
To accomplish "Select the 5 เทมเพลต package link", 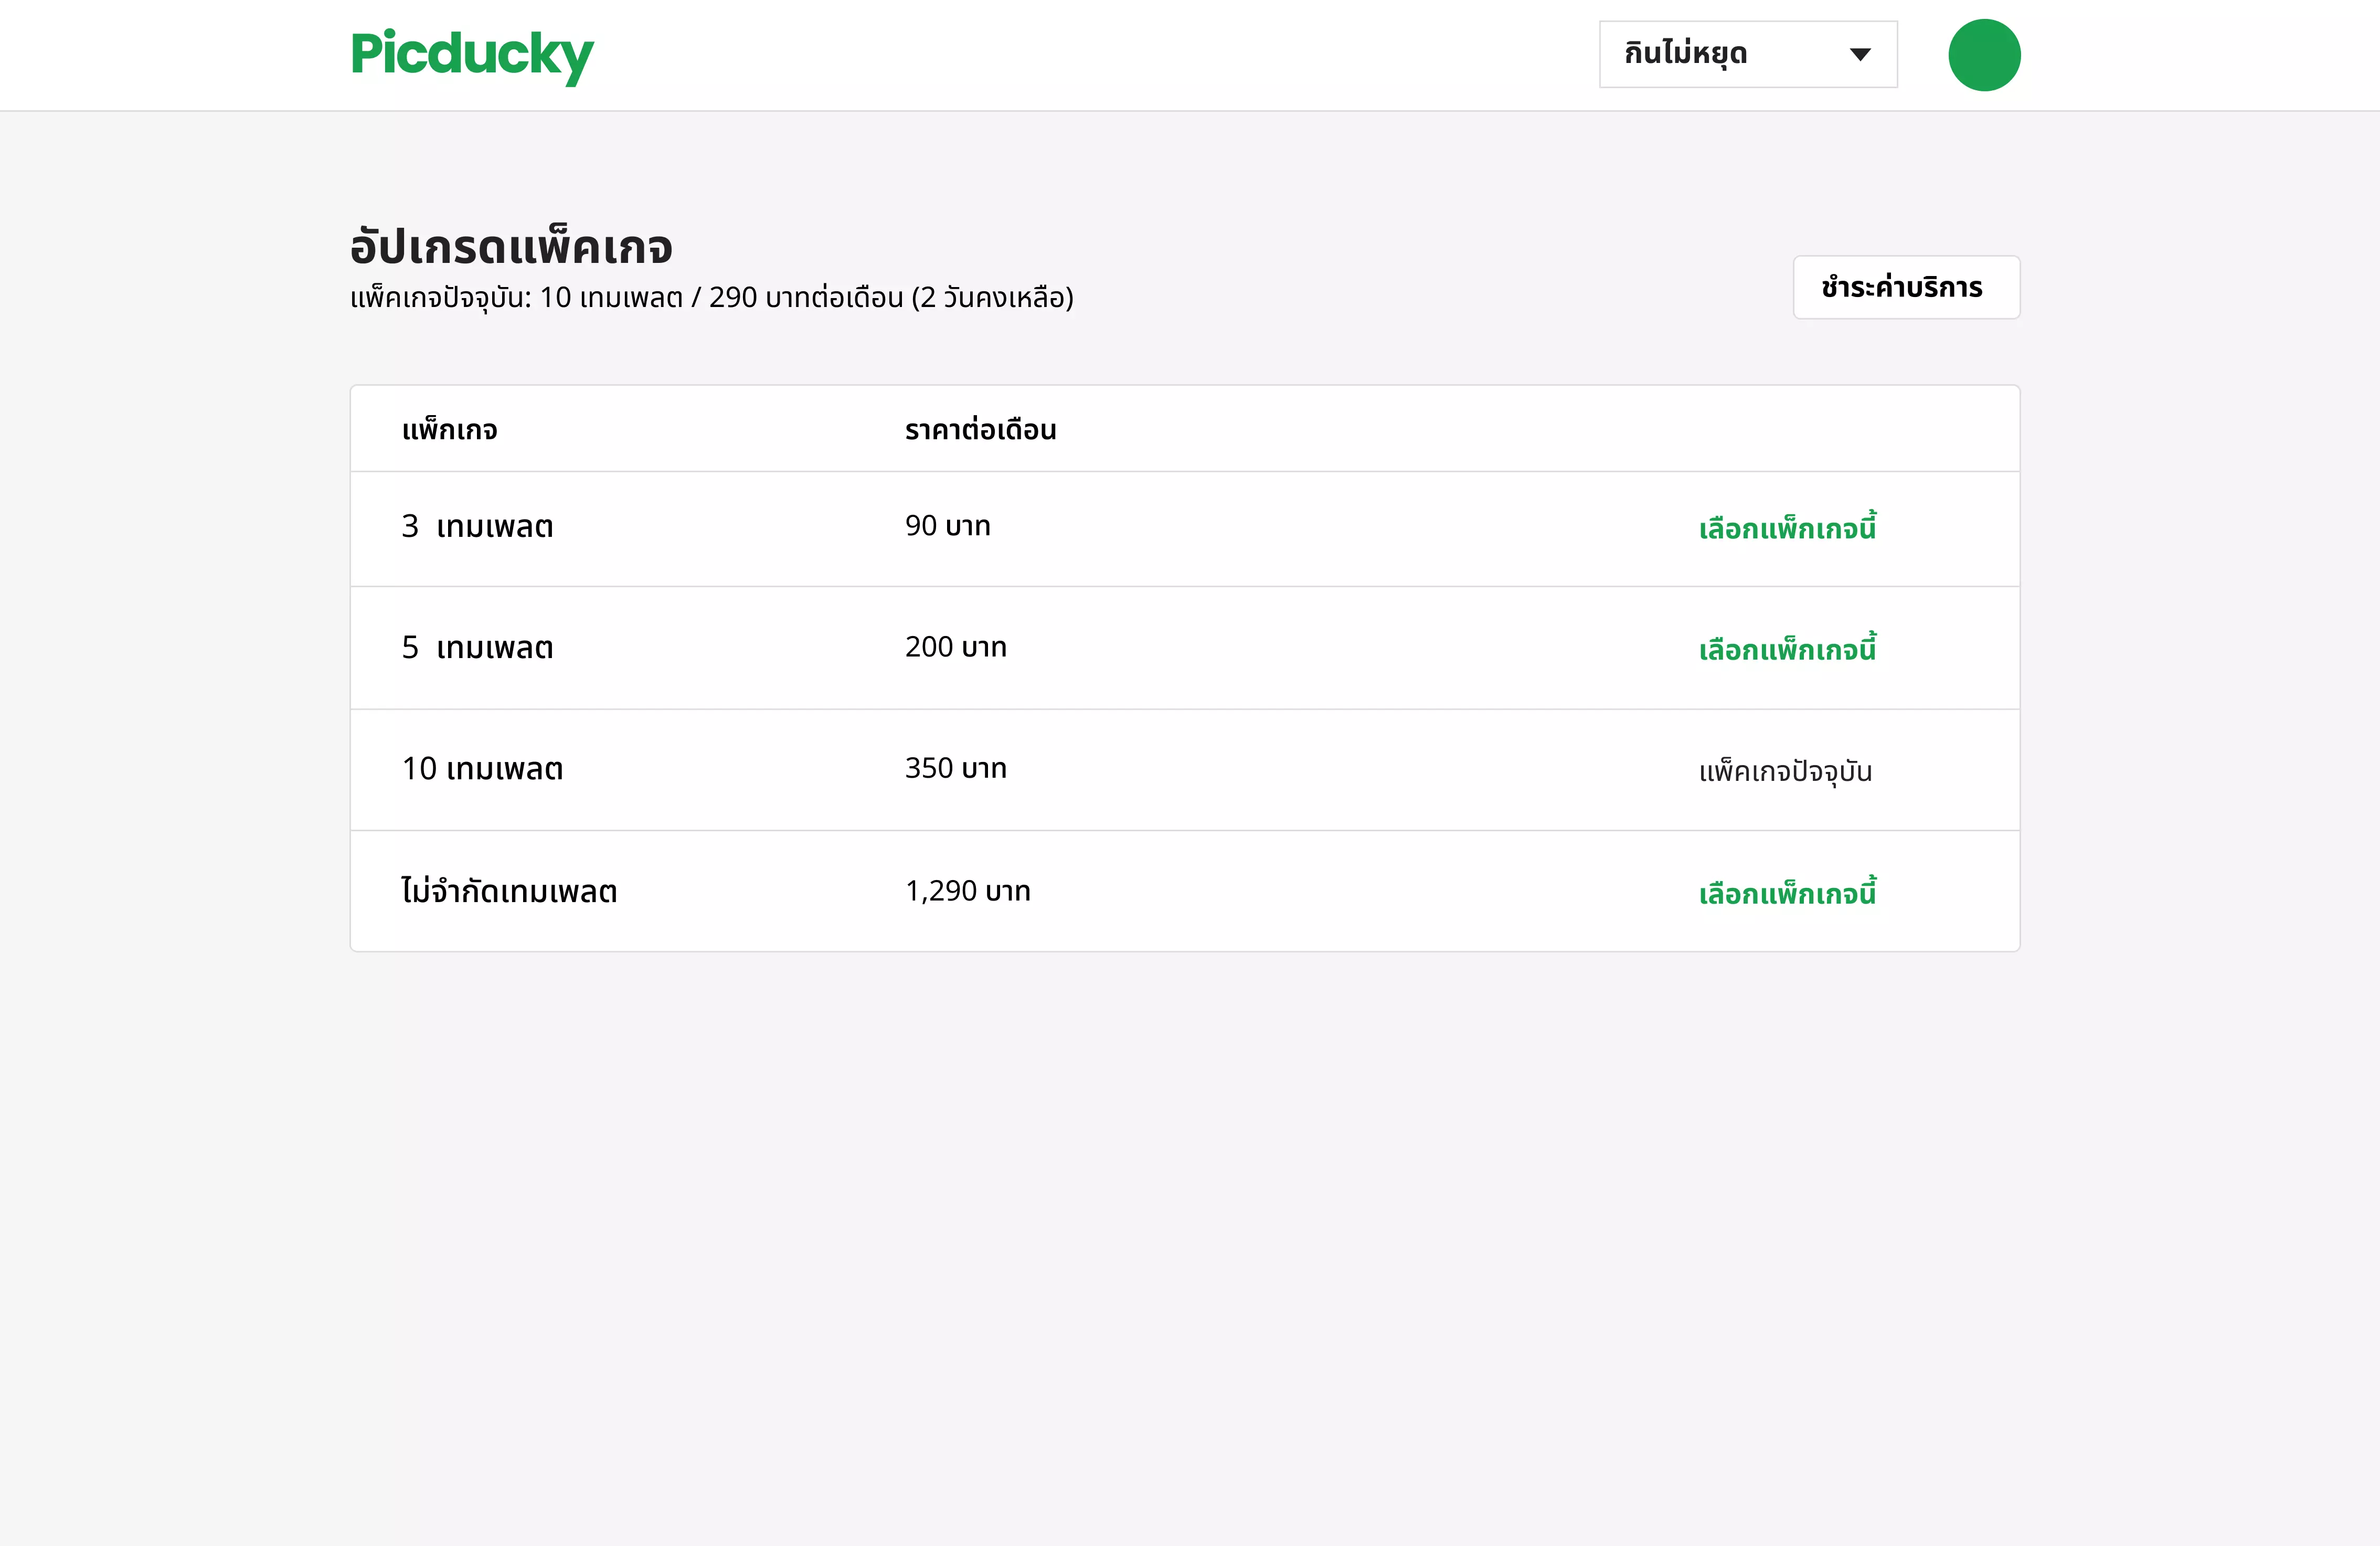I will point(1786,650).
